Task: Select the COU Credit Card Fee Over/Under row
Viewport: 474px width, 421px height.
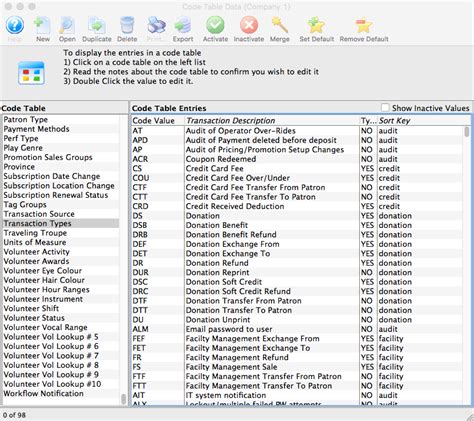Action: click(297, 178)
